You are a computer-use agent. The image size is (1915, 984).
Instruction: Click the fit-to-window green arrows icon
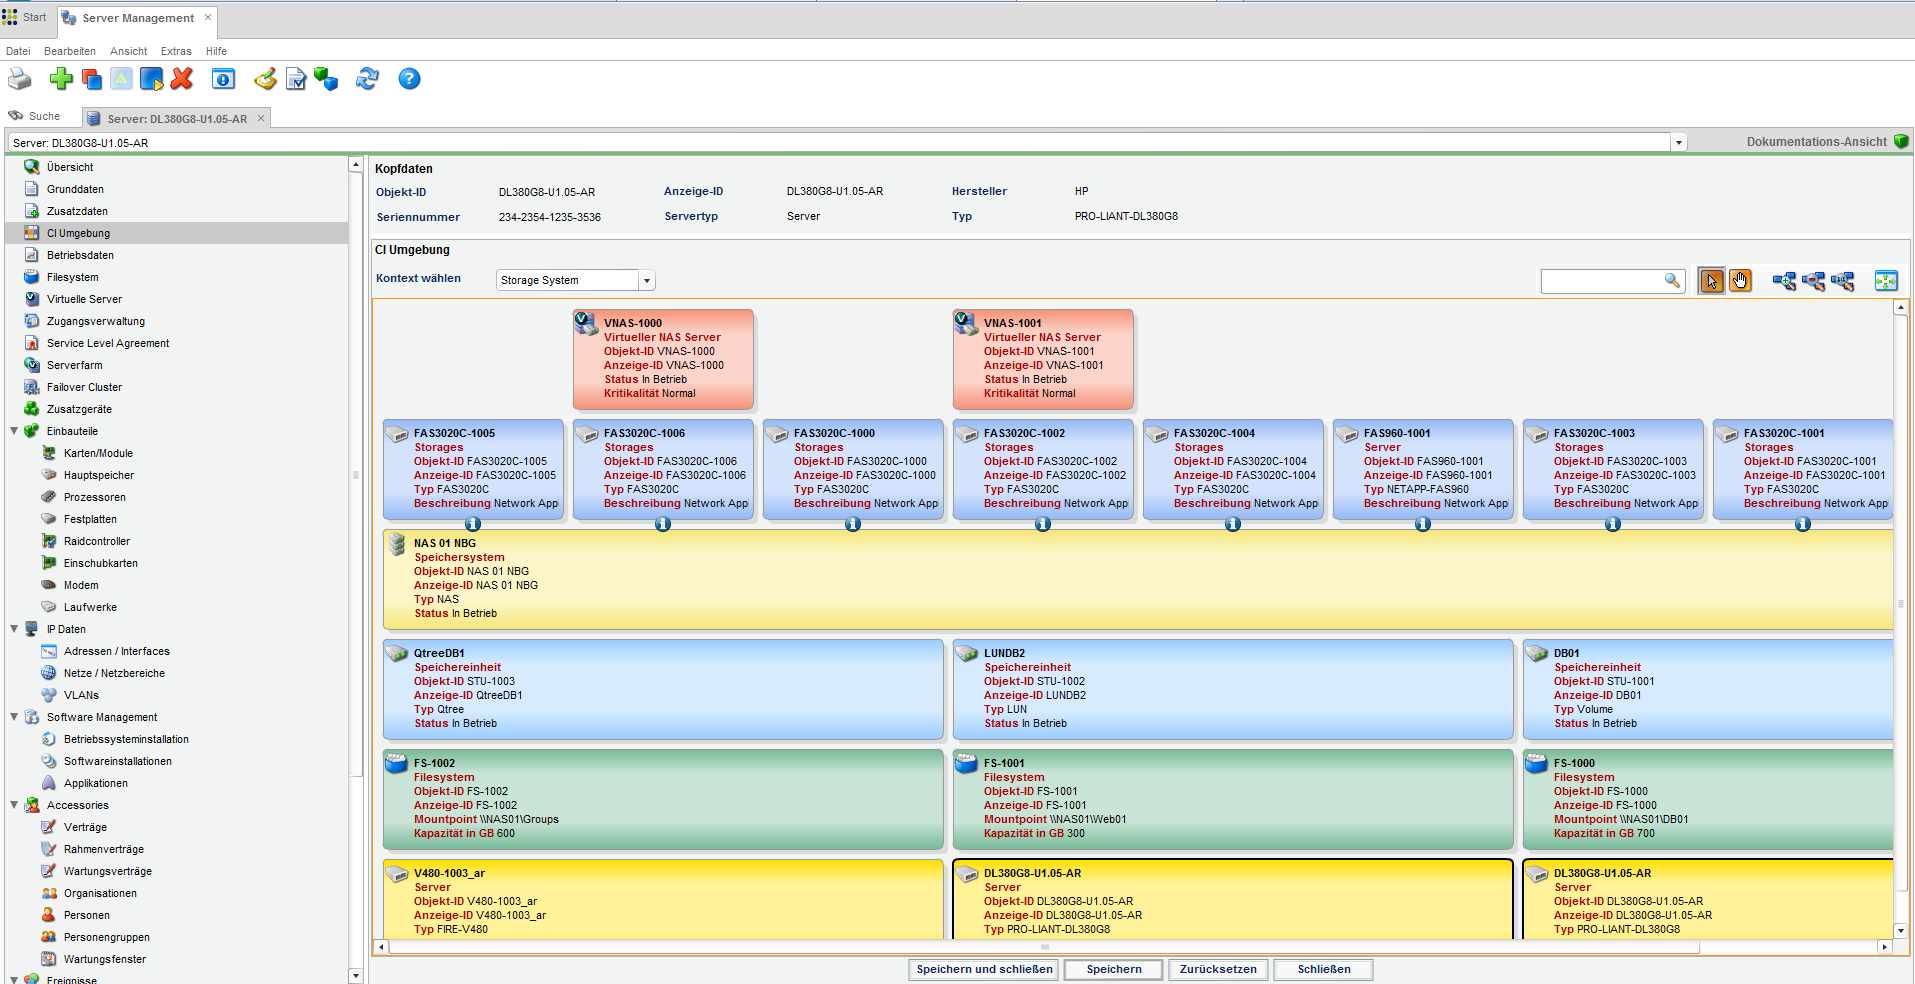pyautogui.click(x=1886, y=281)
